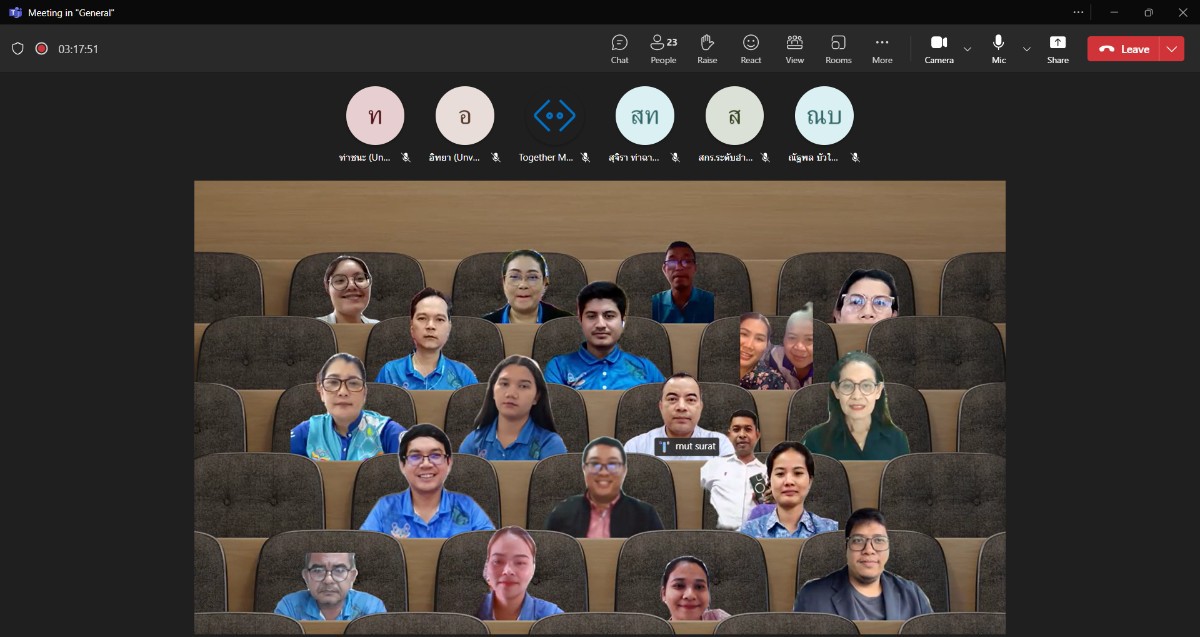This screenshot has width=1200, height=637.
Task: Select the Together M... participant avatar
Action: [555, 116]
